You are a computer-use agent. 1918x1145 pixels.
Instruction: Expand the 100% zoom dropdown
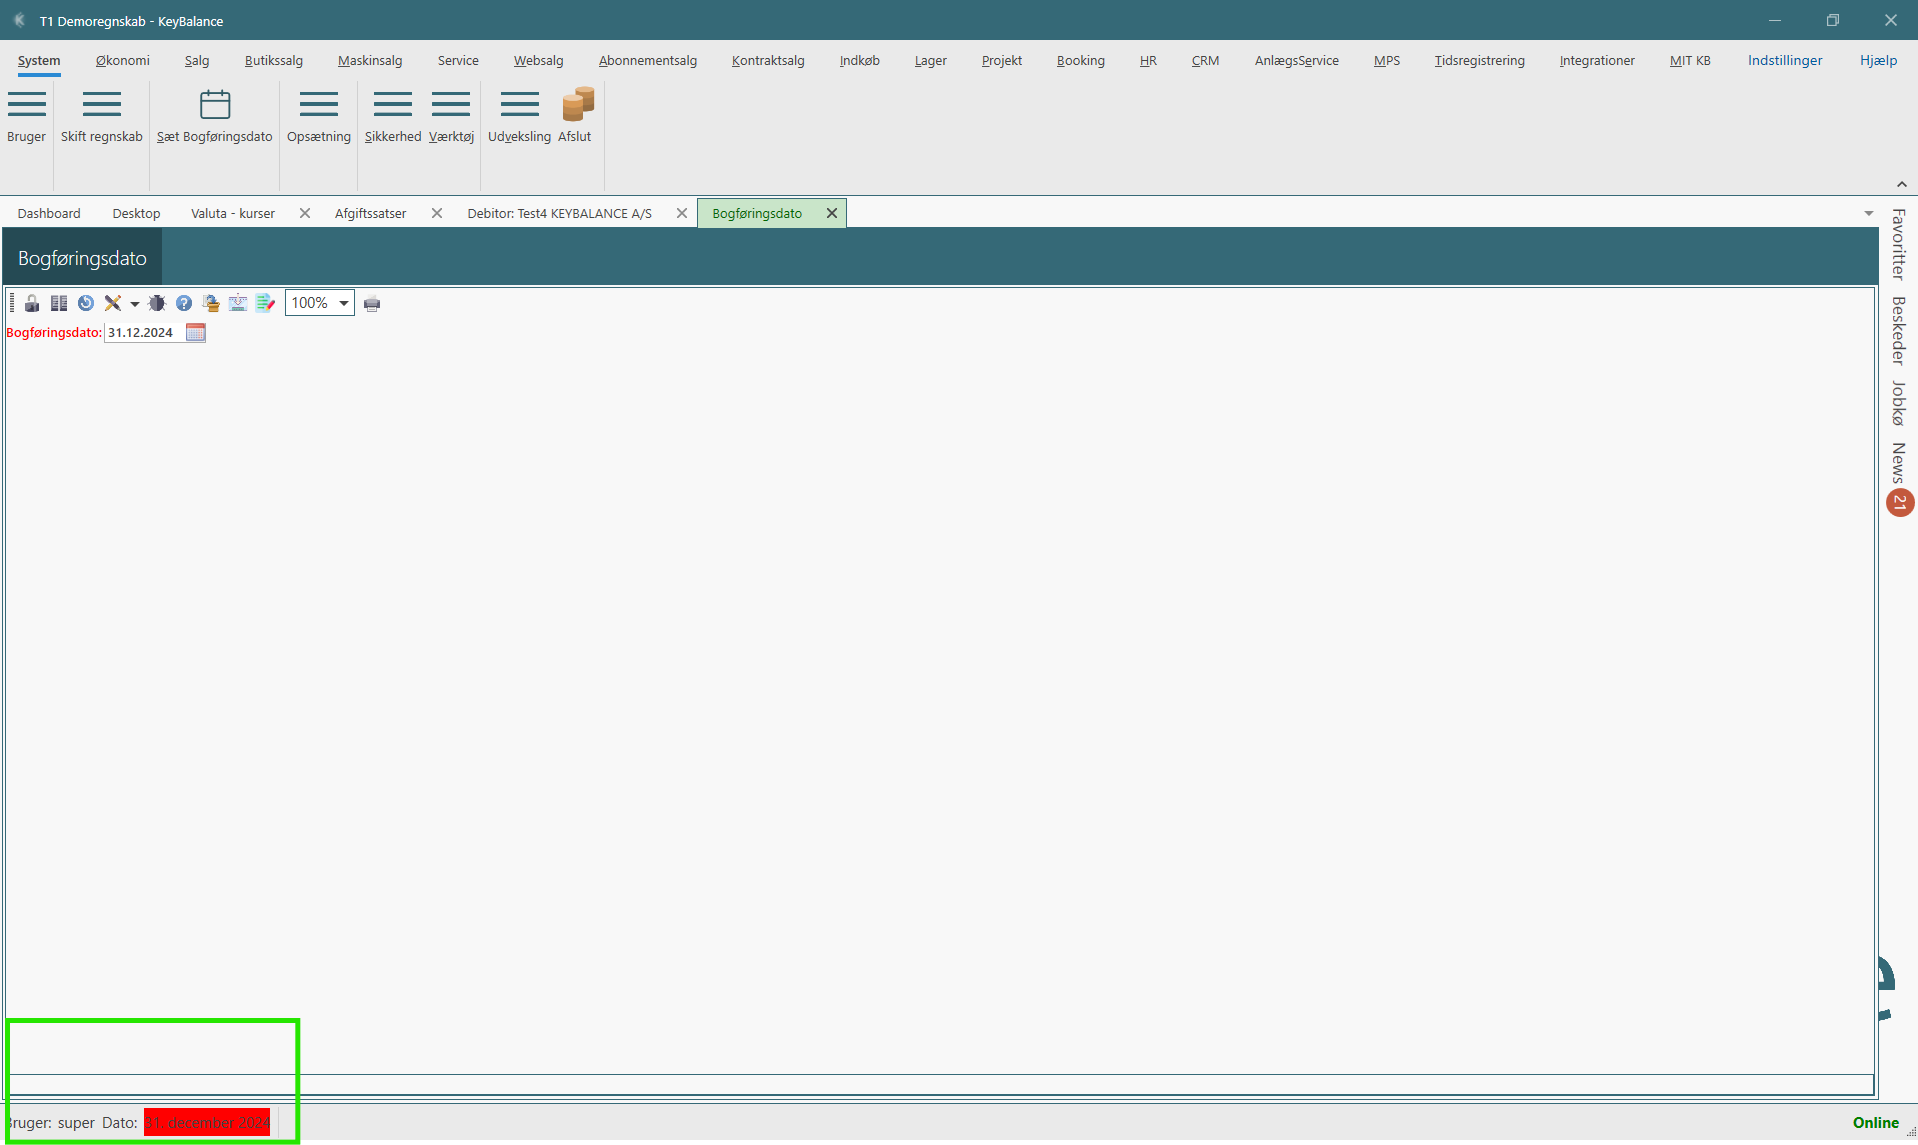tap(343, 303)
